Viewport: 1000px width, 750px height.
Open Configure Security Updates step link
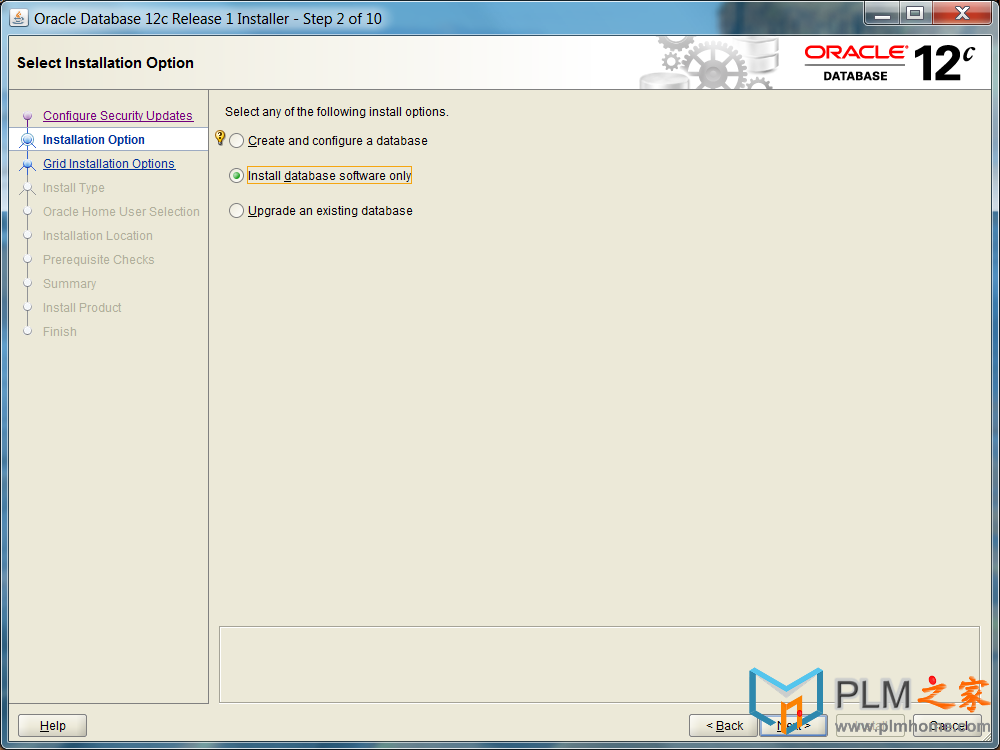coord(118,115)
